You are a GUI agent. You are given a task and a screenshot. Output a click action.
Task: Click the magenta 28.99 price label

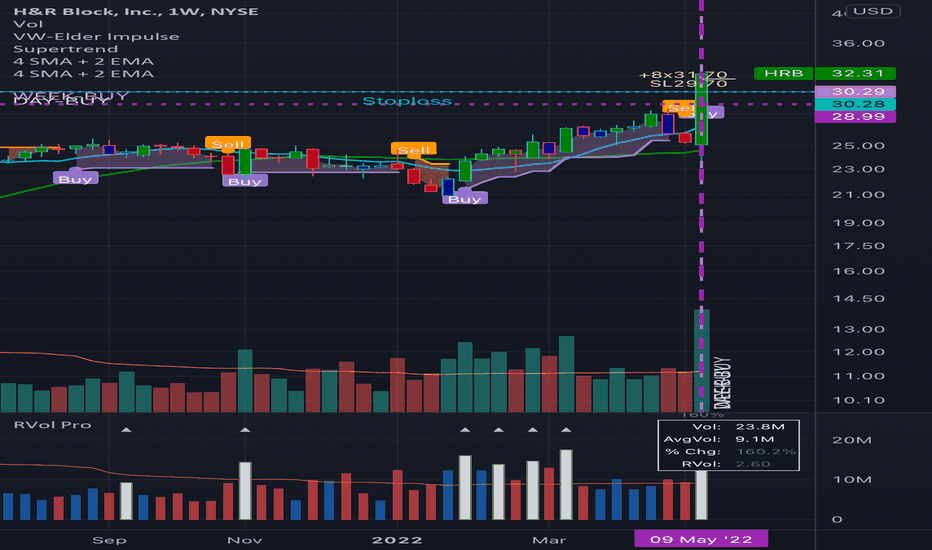855,117
